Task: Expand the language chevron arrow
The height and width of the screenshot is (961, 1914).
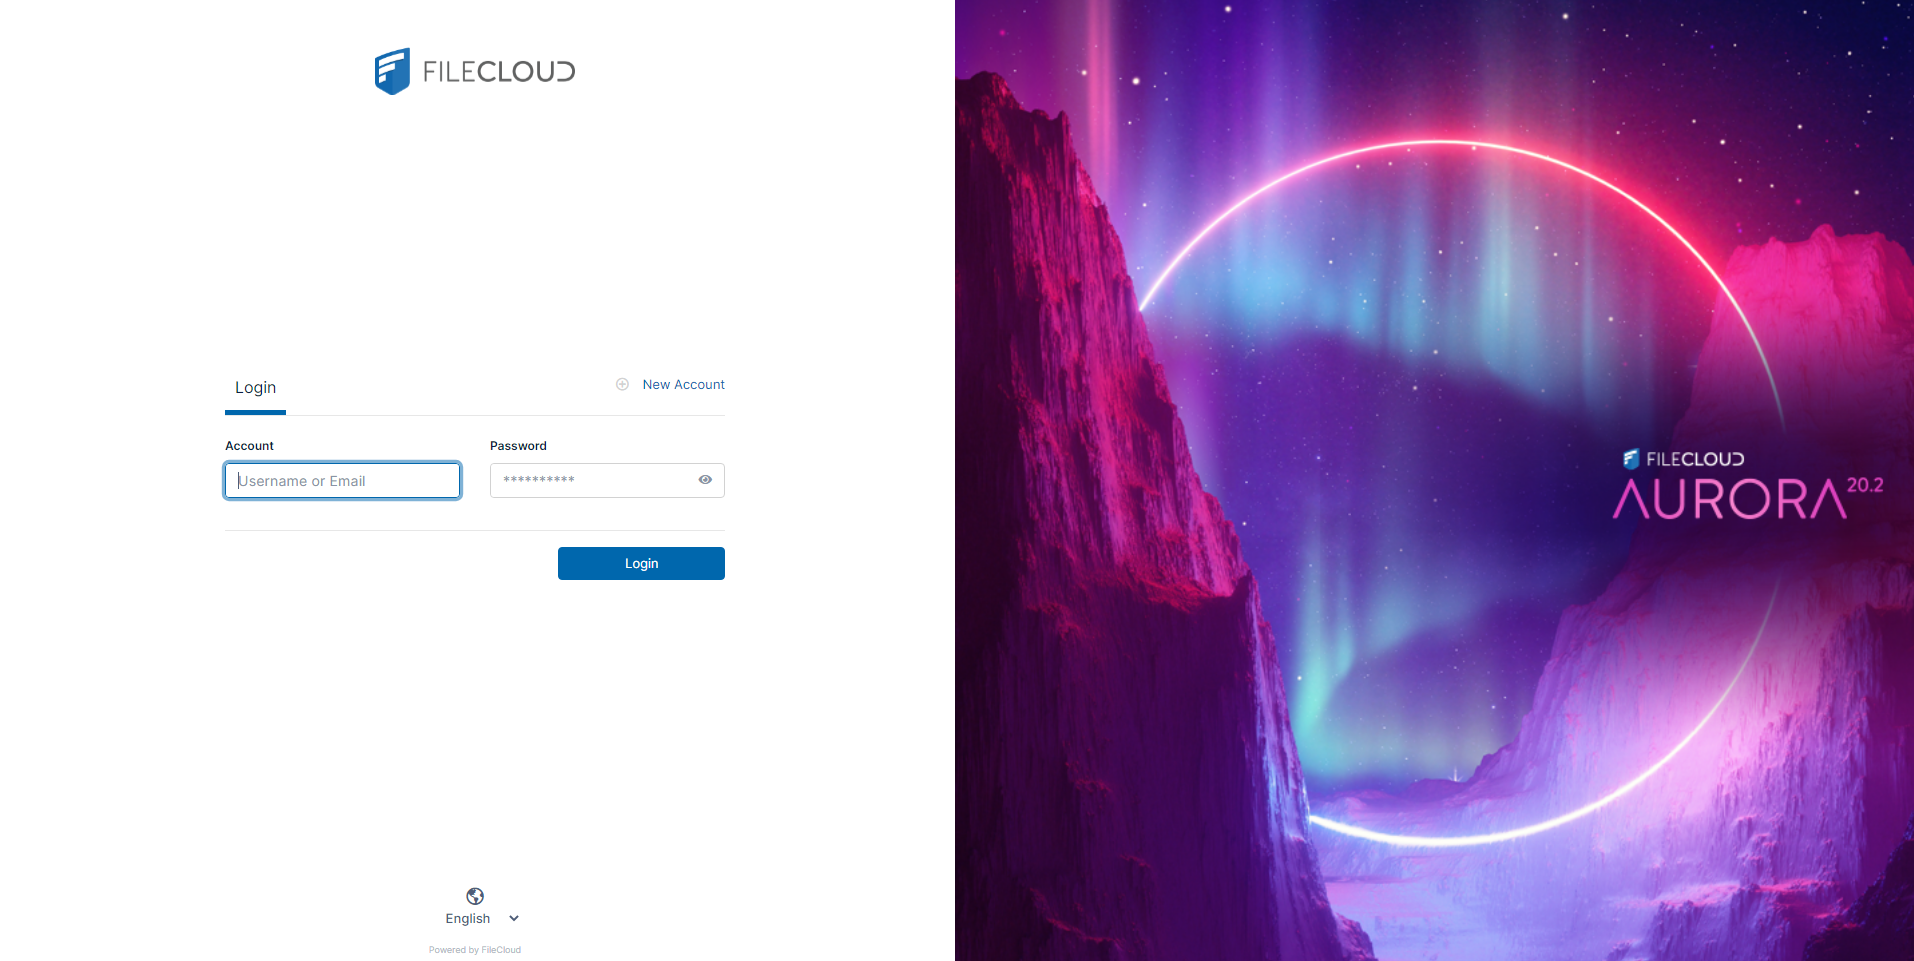Action: [514, 918]
